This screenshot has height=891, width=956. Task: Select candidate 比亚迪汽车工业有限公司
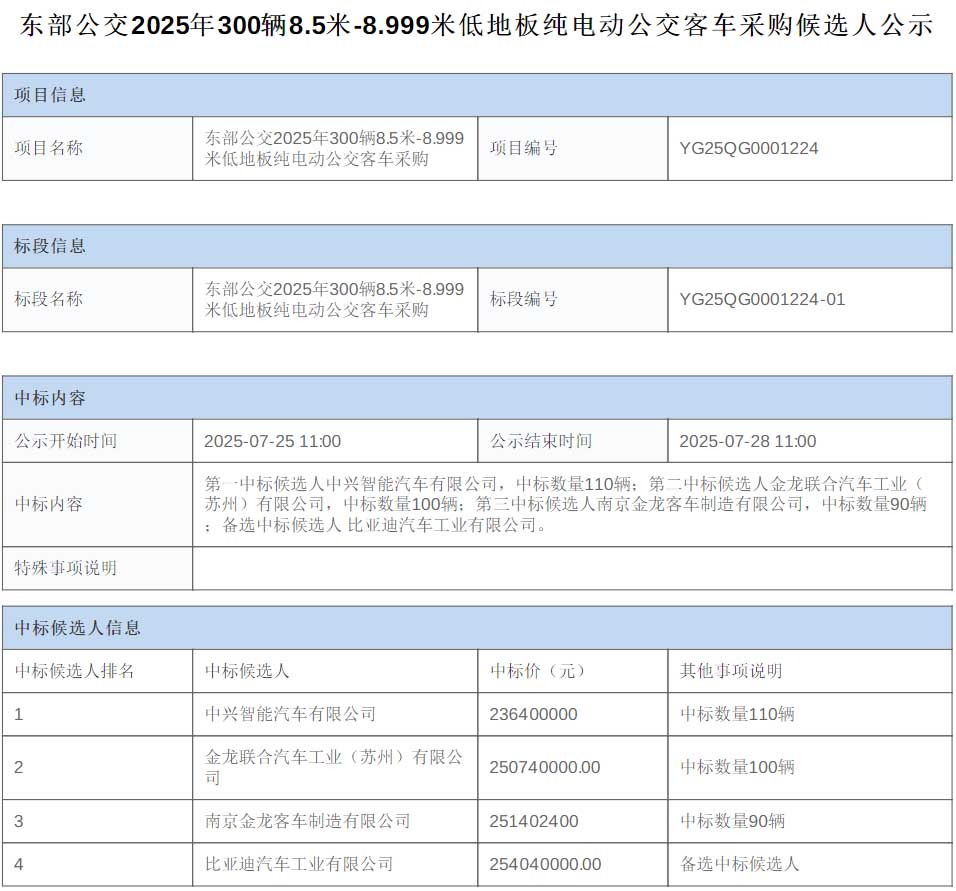click(x=299, y=864)
